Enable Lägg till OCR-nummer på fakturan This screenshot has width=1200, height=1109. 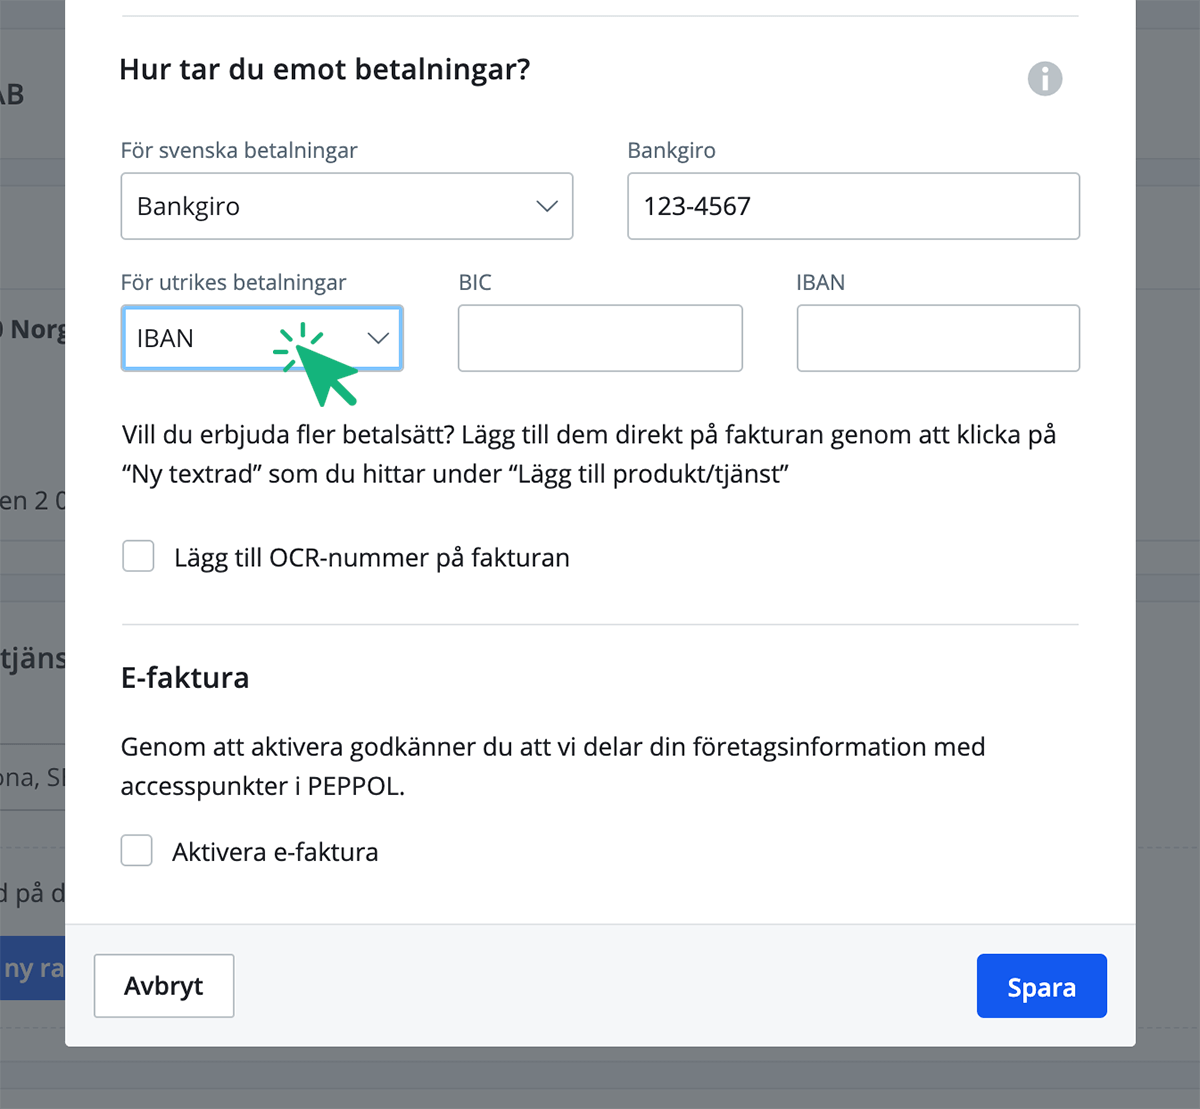coord(138,556)
